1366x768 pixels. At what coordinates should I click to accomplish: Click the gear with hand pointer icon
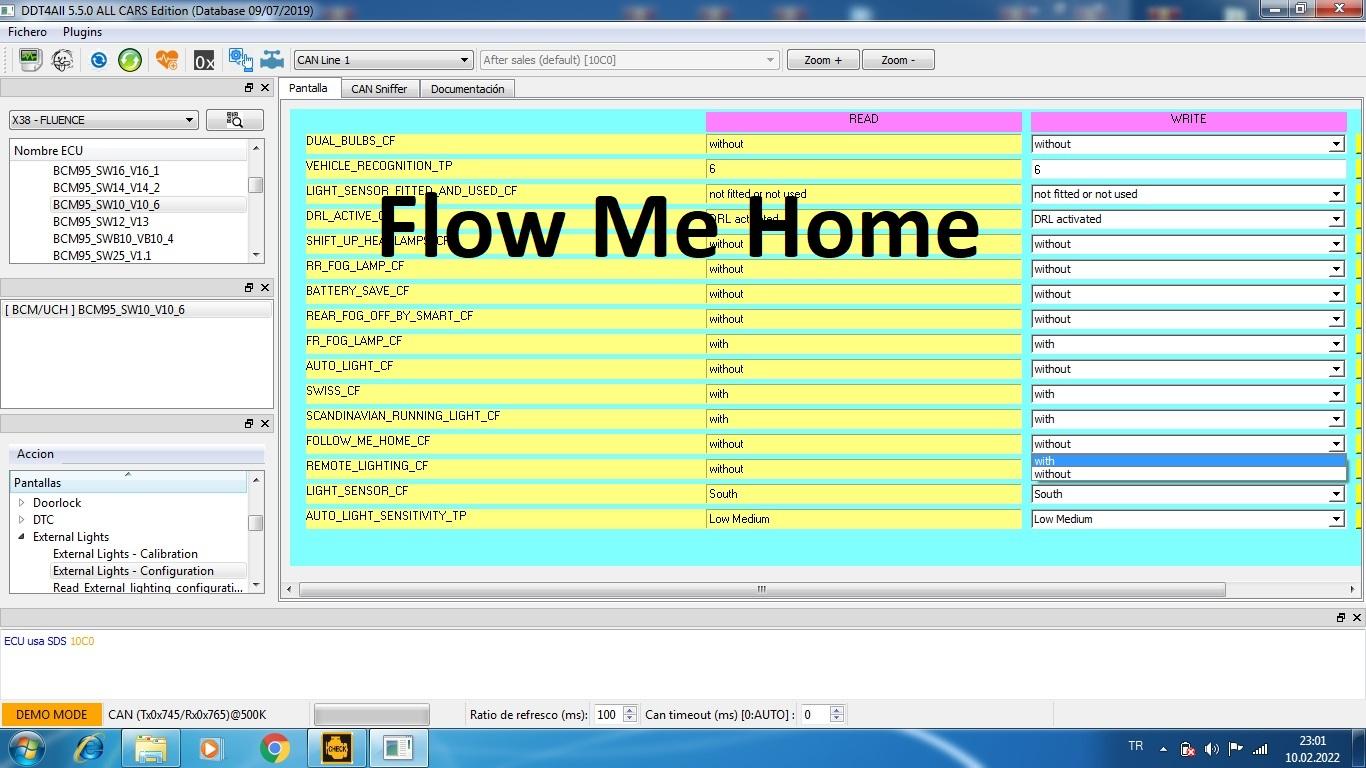pos(240,60)
